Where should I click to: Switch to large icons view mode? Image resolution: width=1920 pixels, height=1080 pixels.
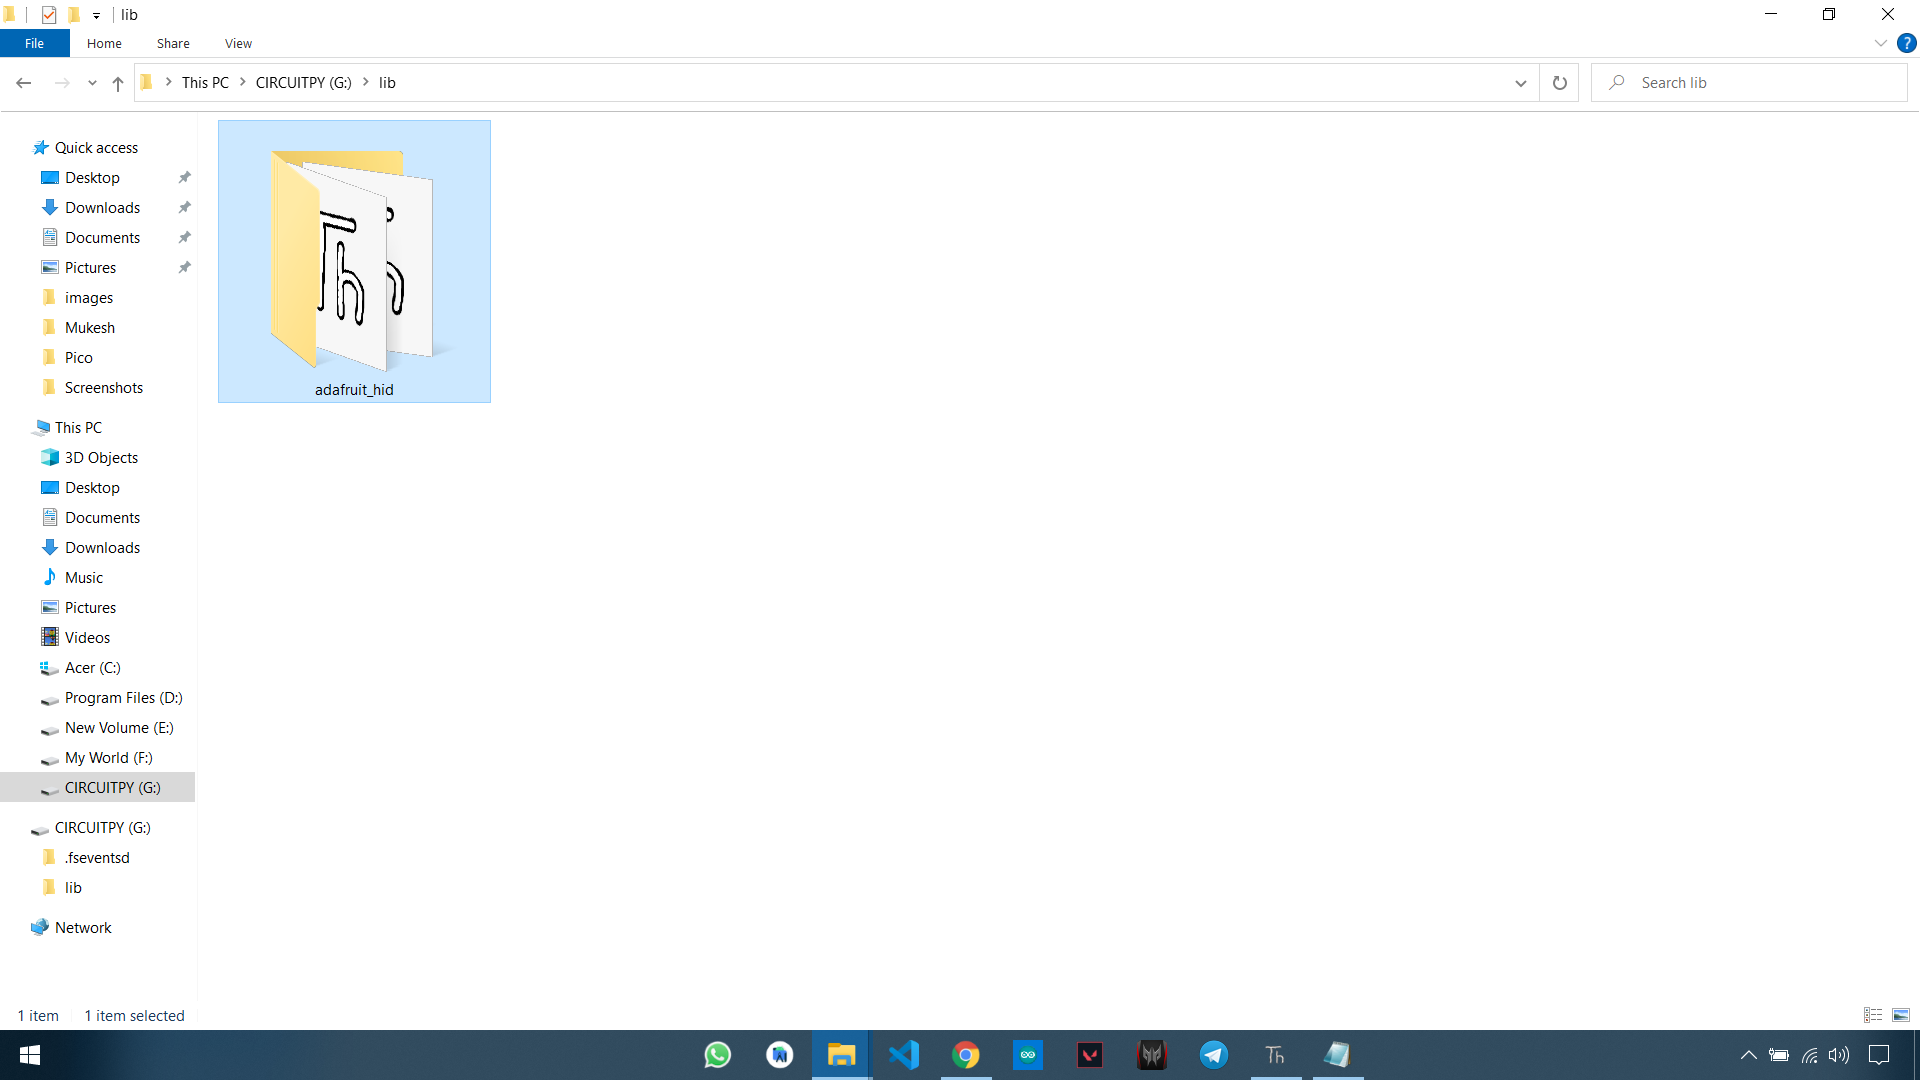point(1901,1015)
